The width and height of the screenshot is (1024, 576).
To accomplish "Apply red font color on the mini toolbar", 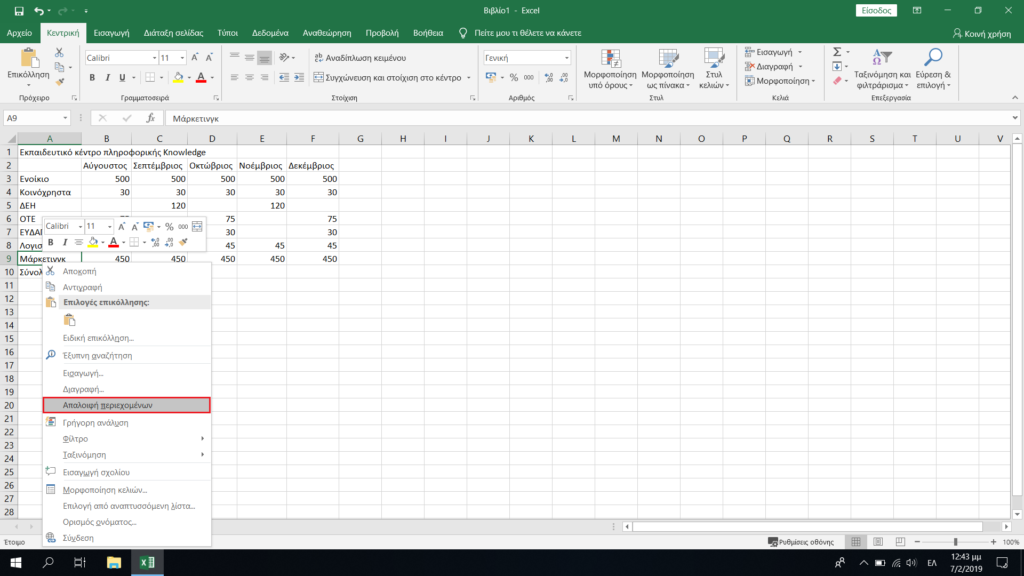I will coord(113,242).
